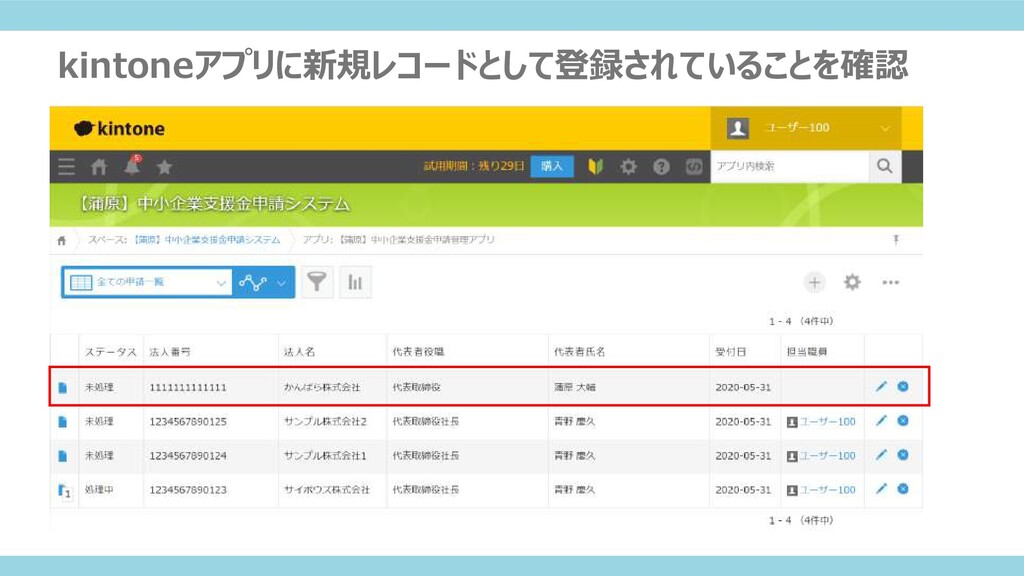
Task: Edit the サンプル株式会社2 record with pencil
Action: click(x=881, y=421)
